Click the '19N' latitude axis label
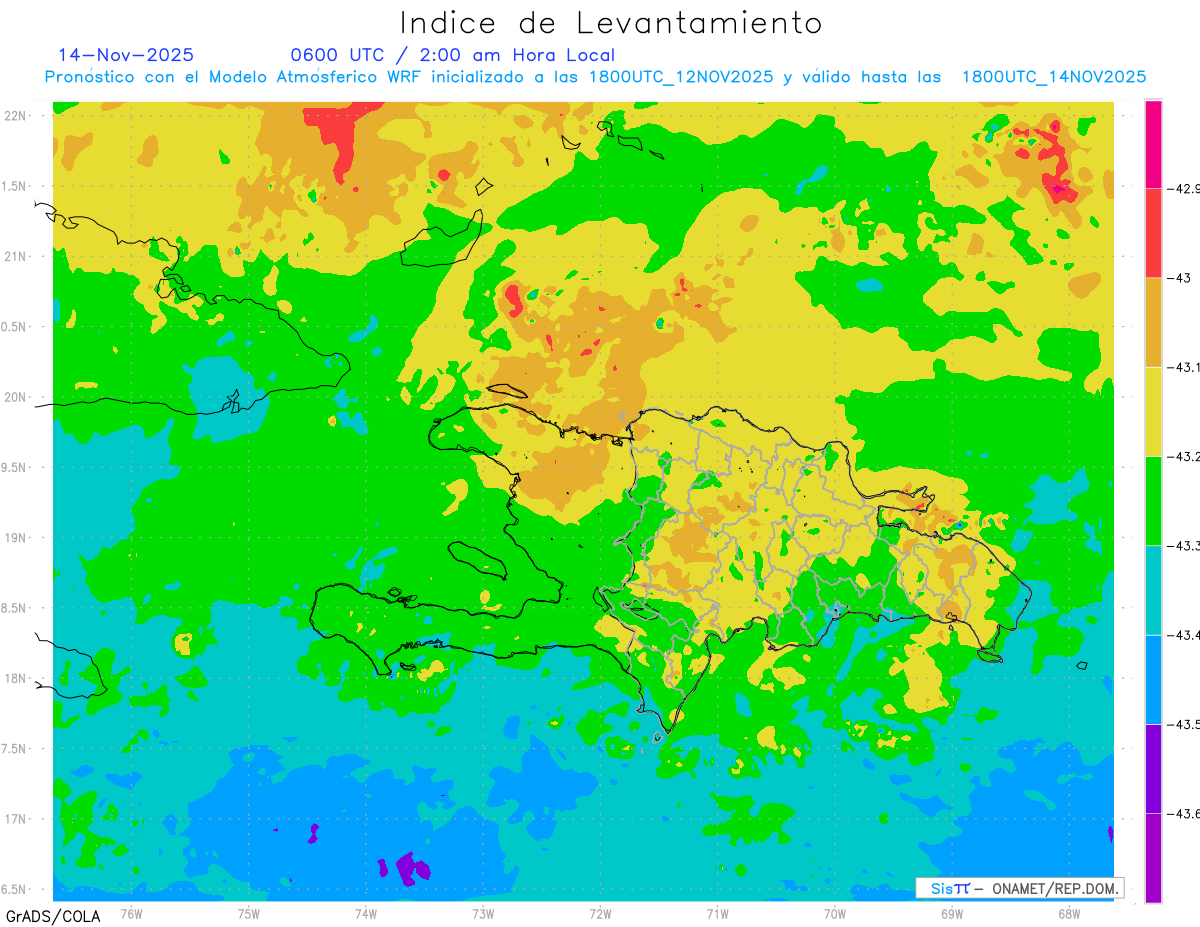 [x=16, y=537]
